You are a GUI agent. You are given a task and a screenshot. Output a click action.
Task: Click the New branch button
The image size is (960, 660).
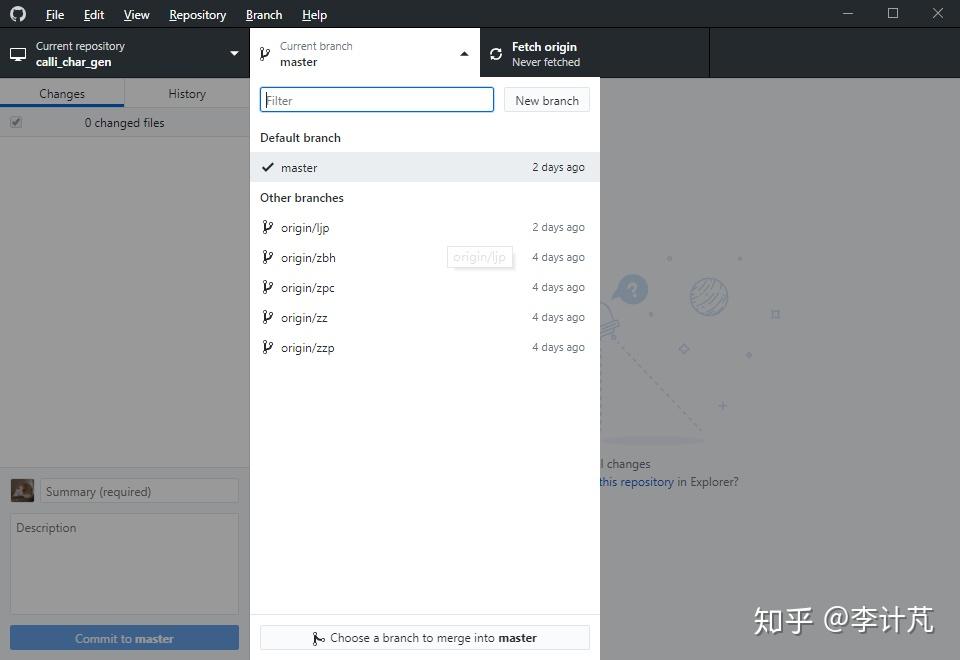[546, 100]
